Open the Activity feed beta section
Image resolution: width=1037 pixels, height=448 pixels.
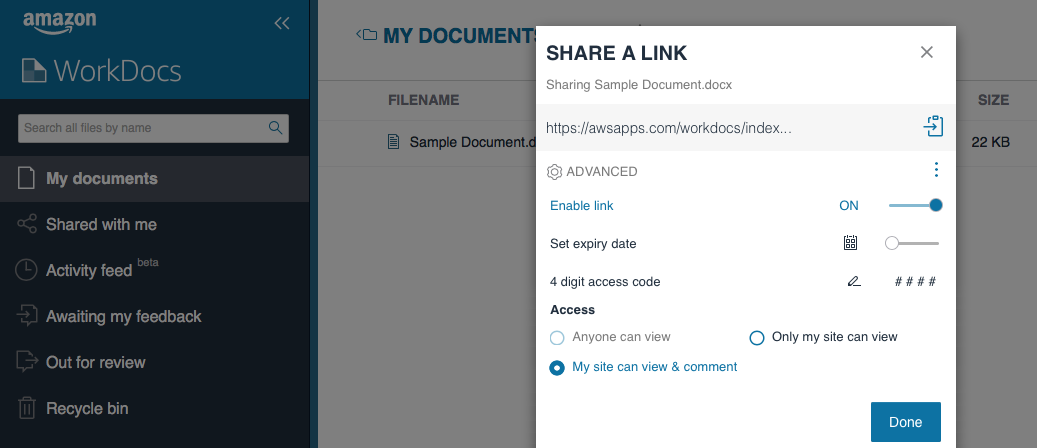click(154, 270)
